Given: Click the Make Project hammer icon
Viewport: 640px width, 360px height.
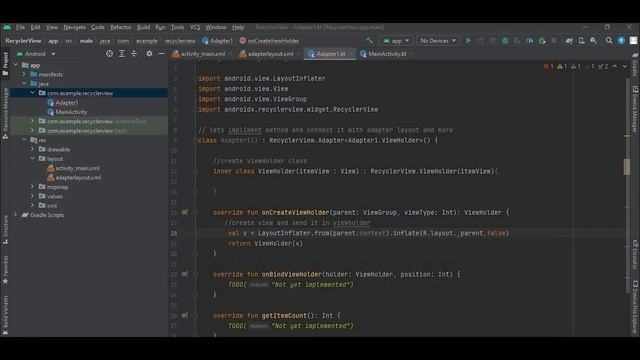Looking at the screenshot, I should [x=369, y=40].
